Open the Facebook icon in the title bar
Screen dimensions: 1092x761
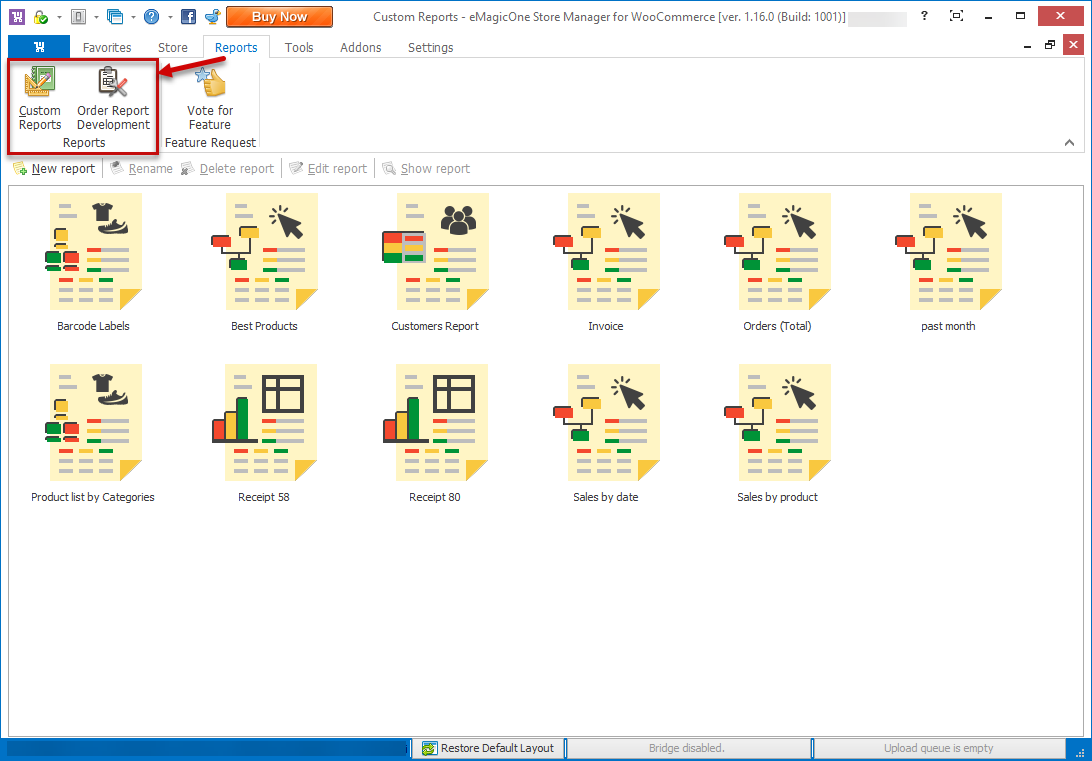point(187,17)
